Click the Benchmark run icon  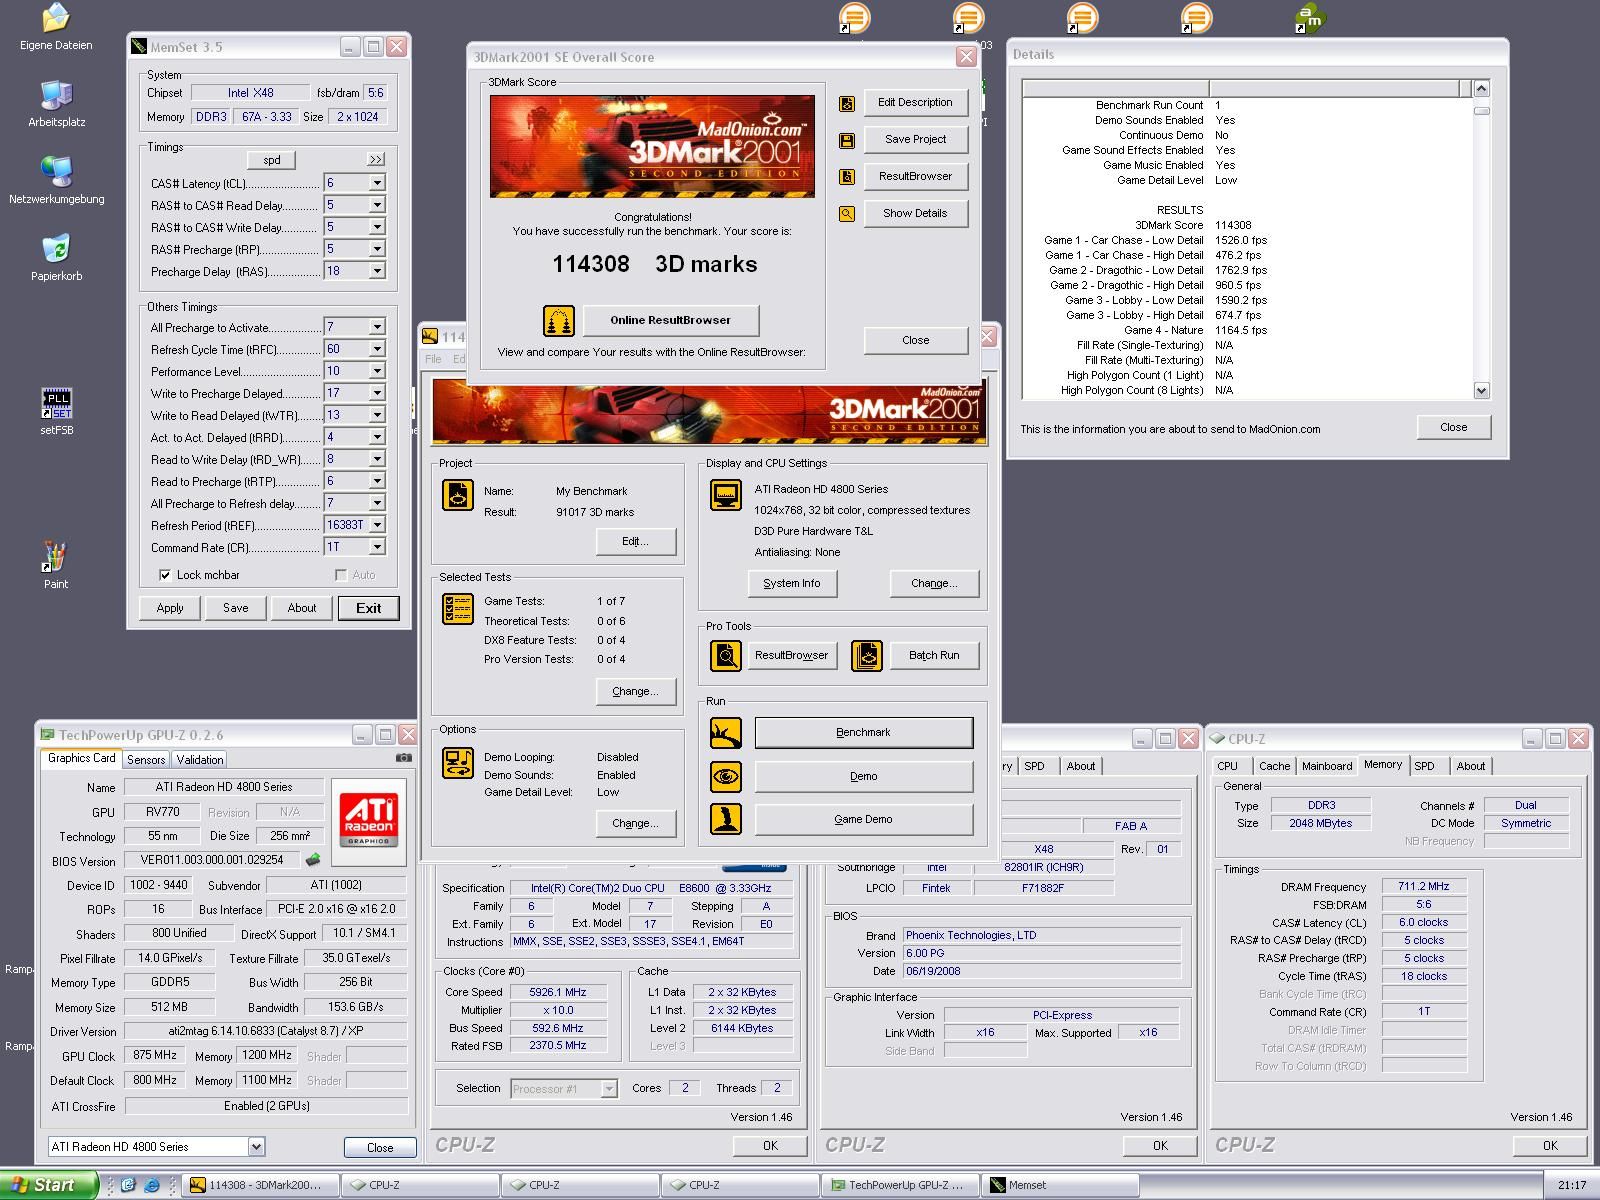click(726, 733)
